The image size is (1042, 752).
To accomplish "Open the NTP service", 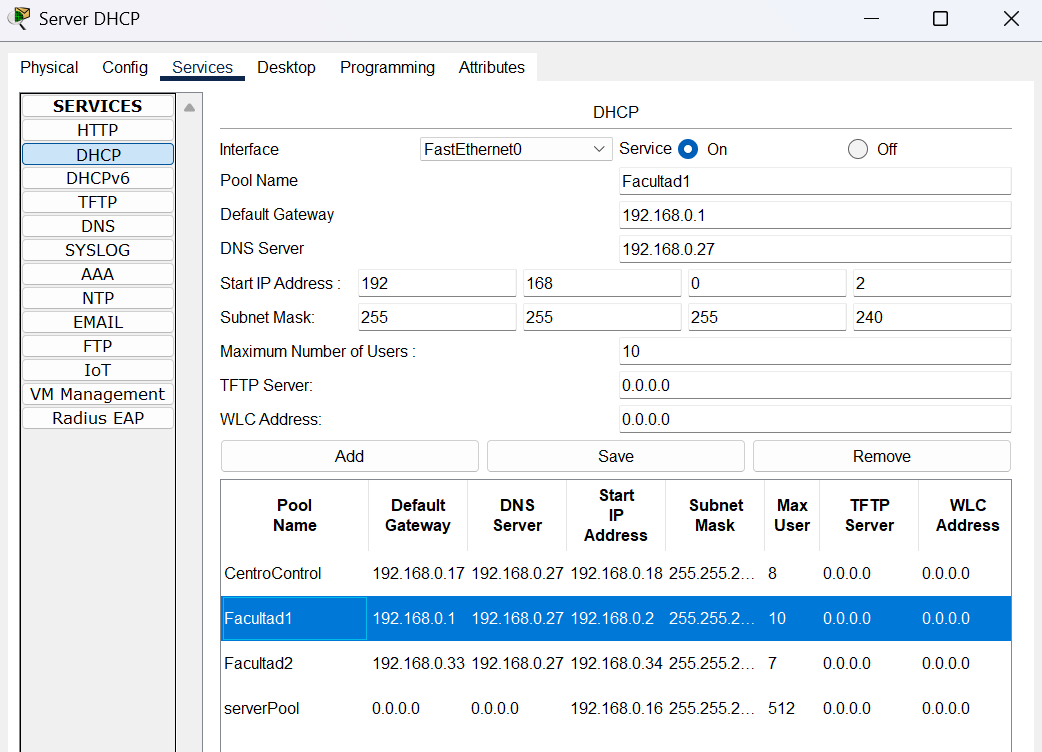I will click(x=98, y=298).
